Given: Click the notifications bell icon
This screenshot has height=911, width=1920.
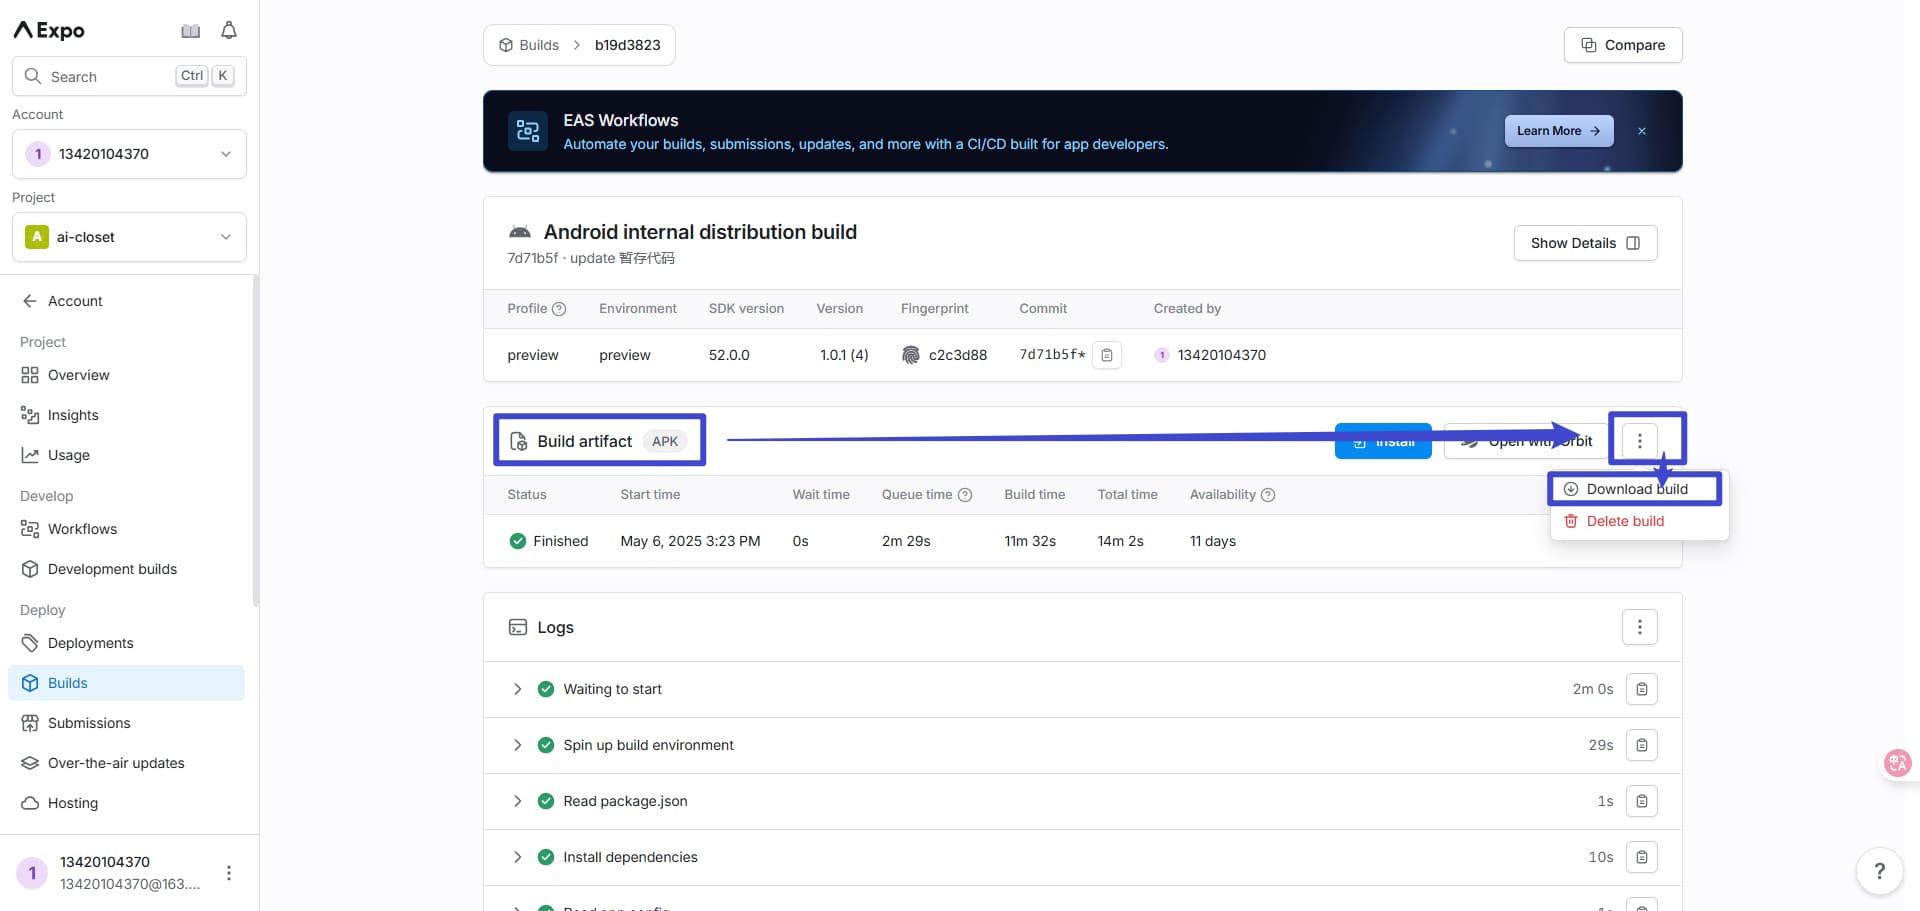Looking at the screenshot, I should click(x=229, y=31).
